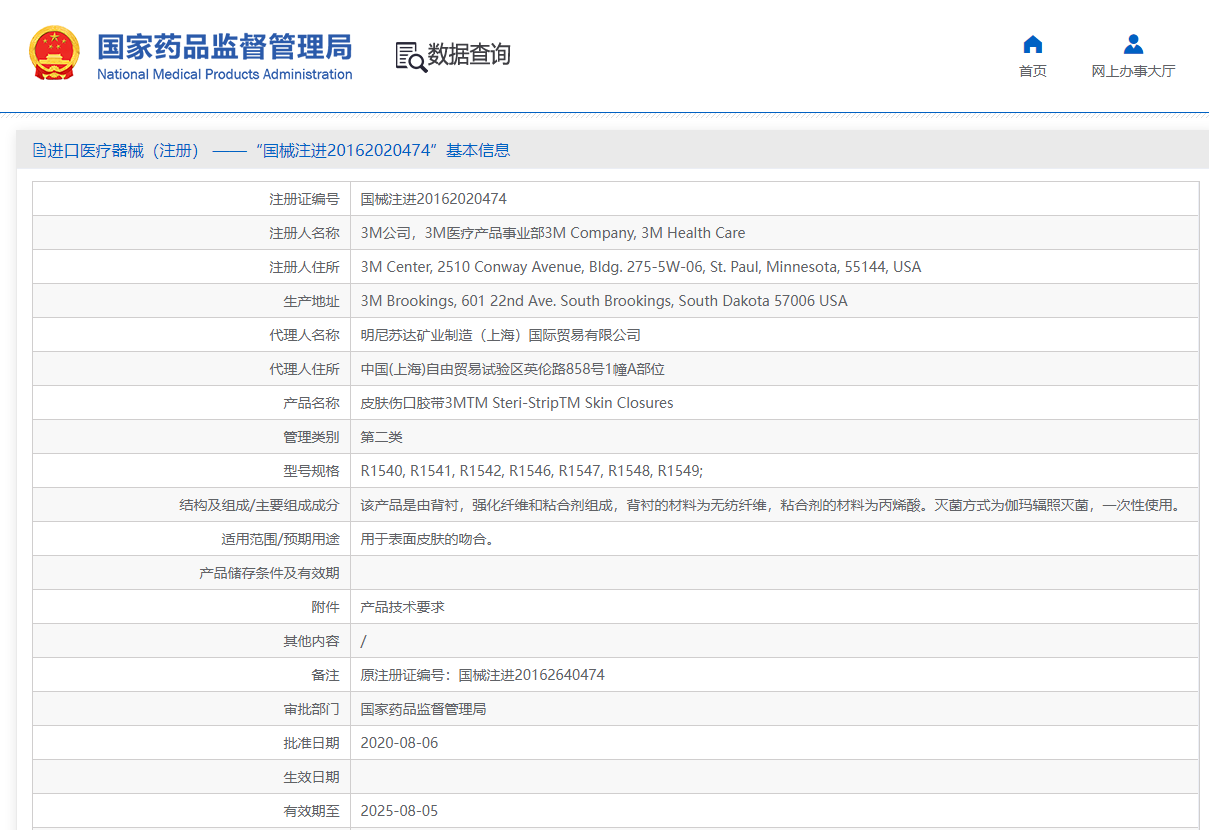This screenshot has width=1209, height=830.
Task: Select registrant name 3M Company, 3M Health Care
Action: point(553,233)
